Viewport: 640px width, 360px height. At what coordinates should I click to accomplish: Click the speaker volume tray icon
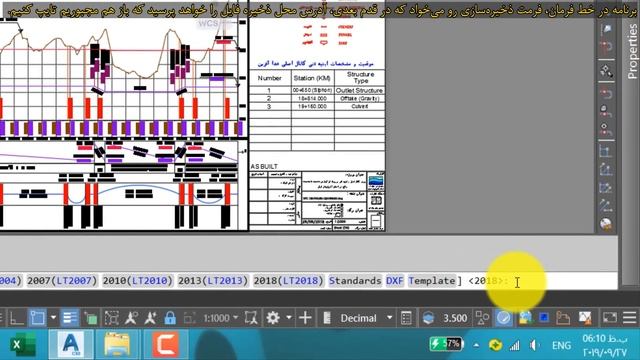point(534,346)
